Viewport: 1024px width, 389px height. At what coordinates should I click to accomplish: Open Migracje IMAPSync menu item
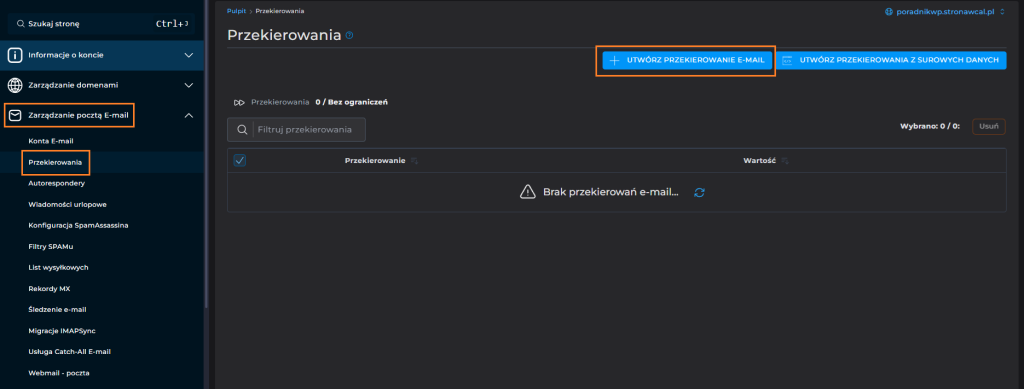click(x=62, y=331)
